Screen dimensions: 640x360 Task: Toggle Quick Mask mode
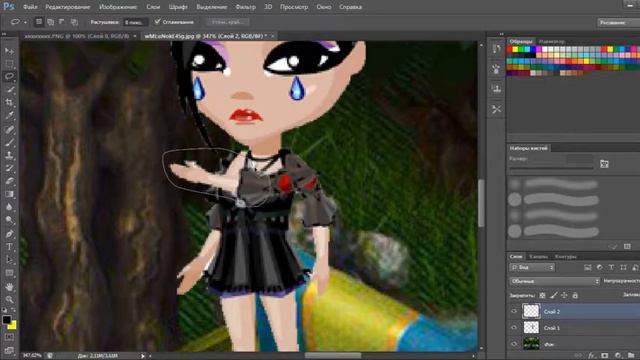[9, 338]
